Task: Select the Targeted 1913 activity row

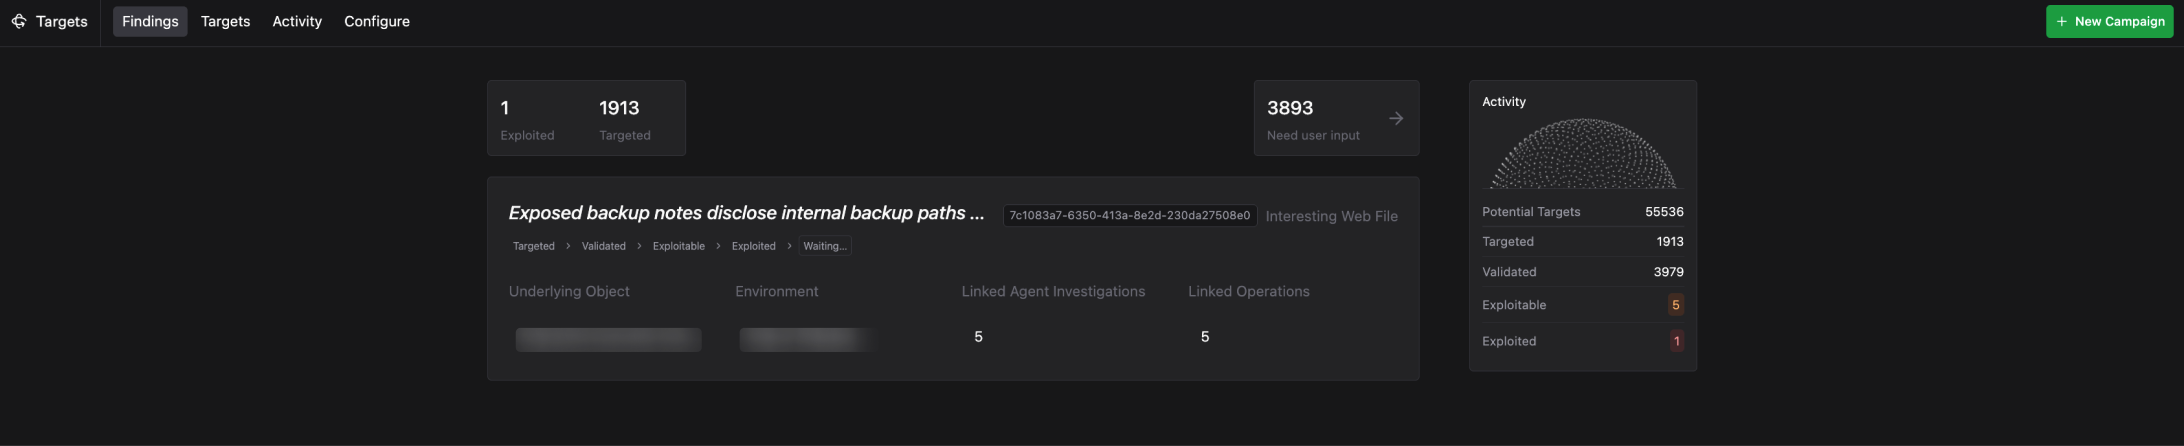Action: (x=1582, y=242)
